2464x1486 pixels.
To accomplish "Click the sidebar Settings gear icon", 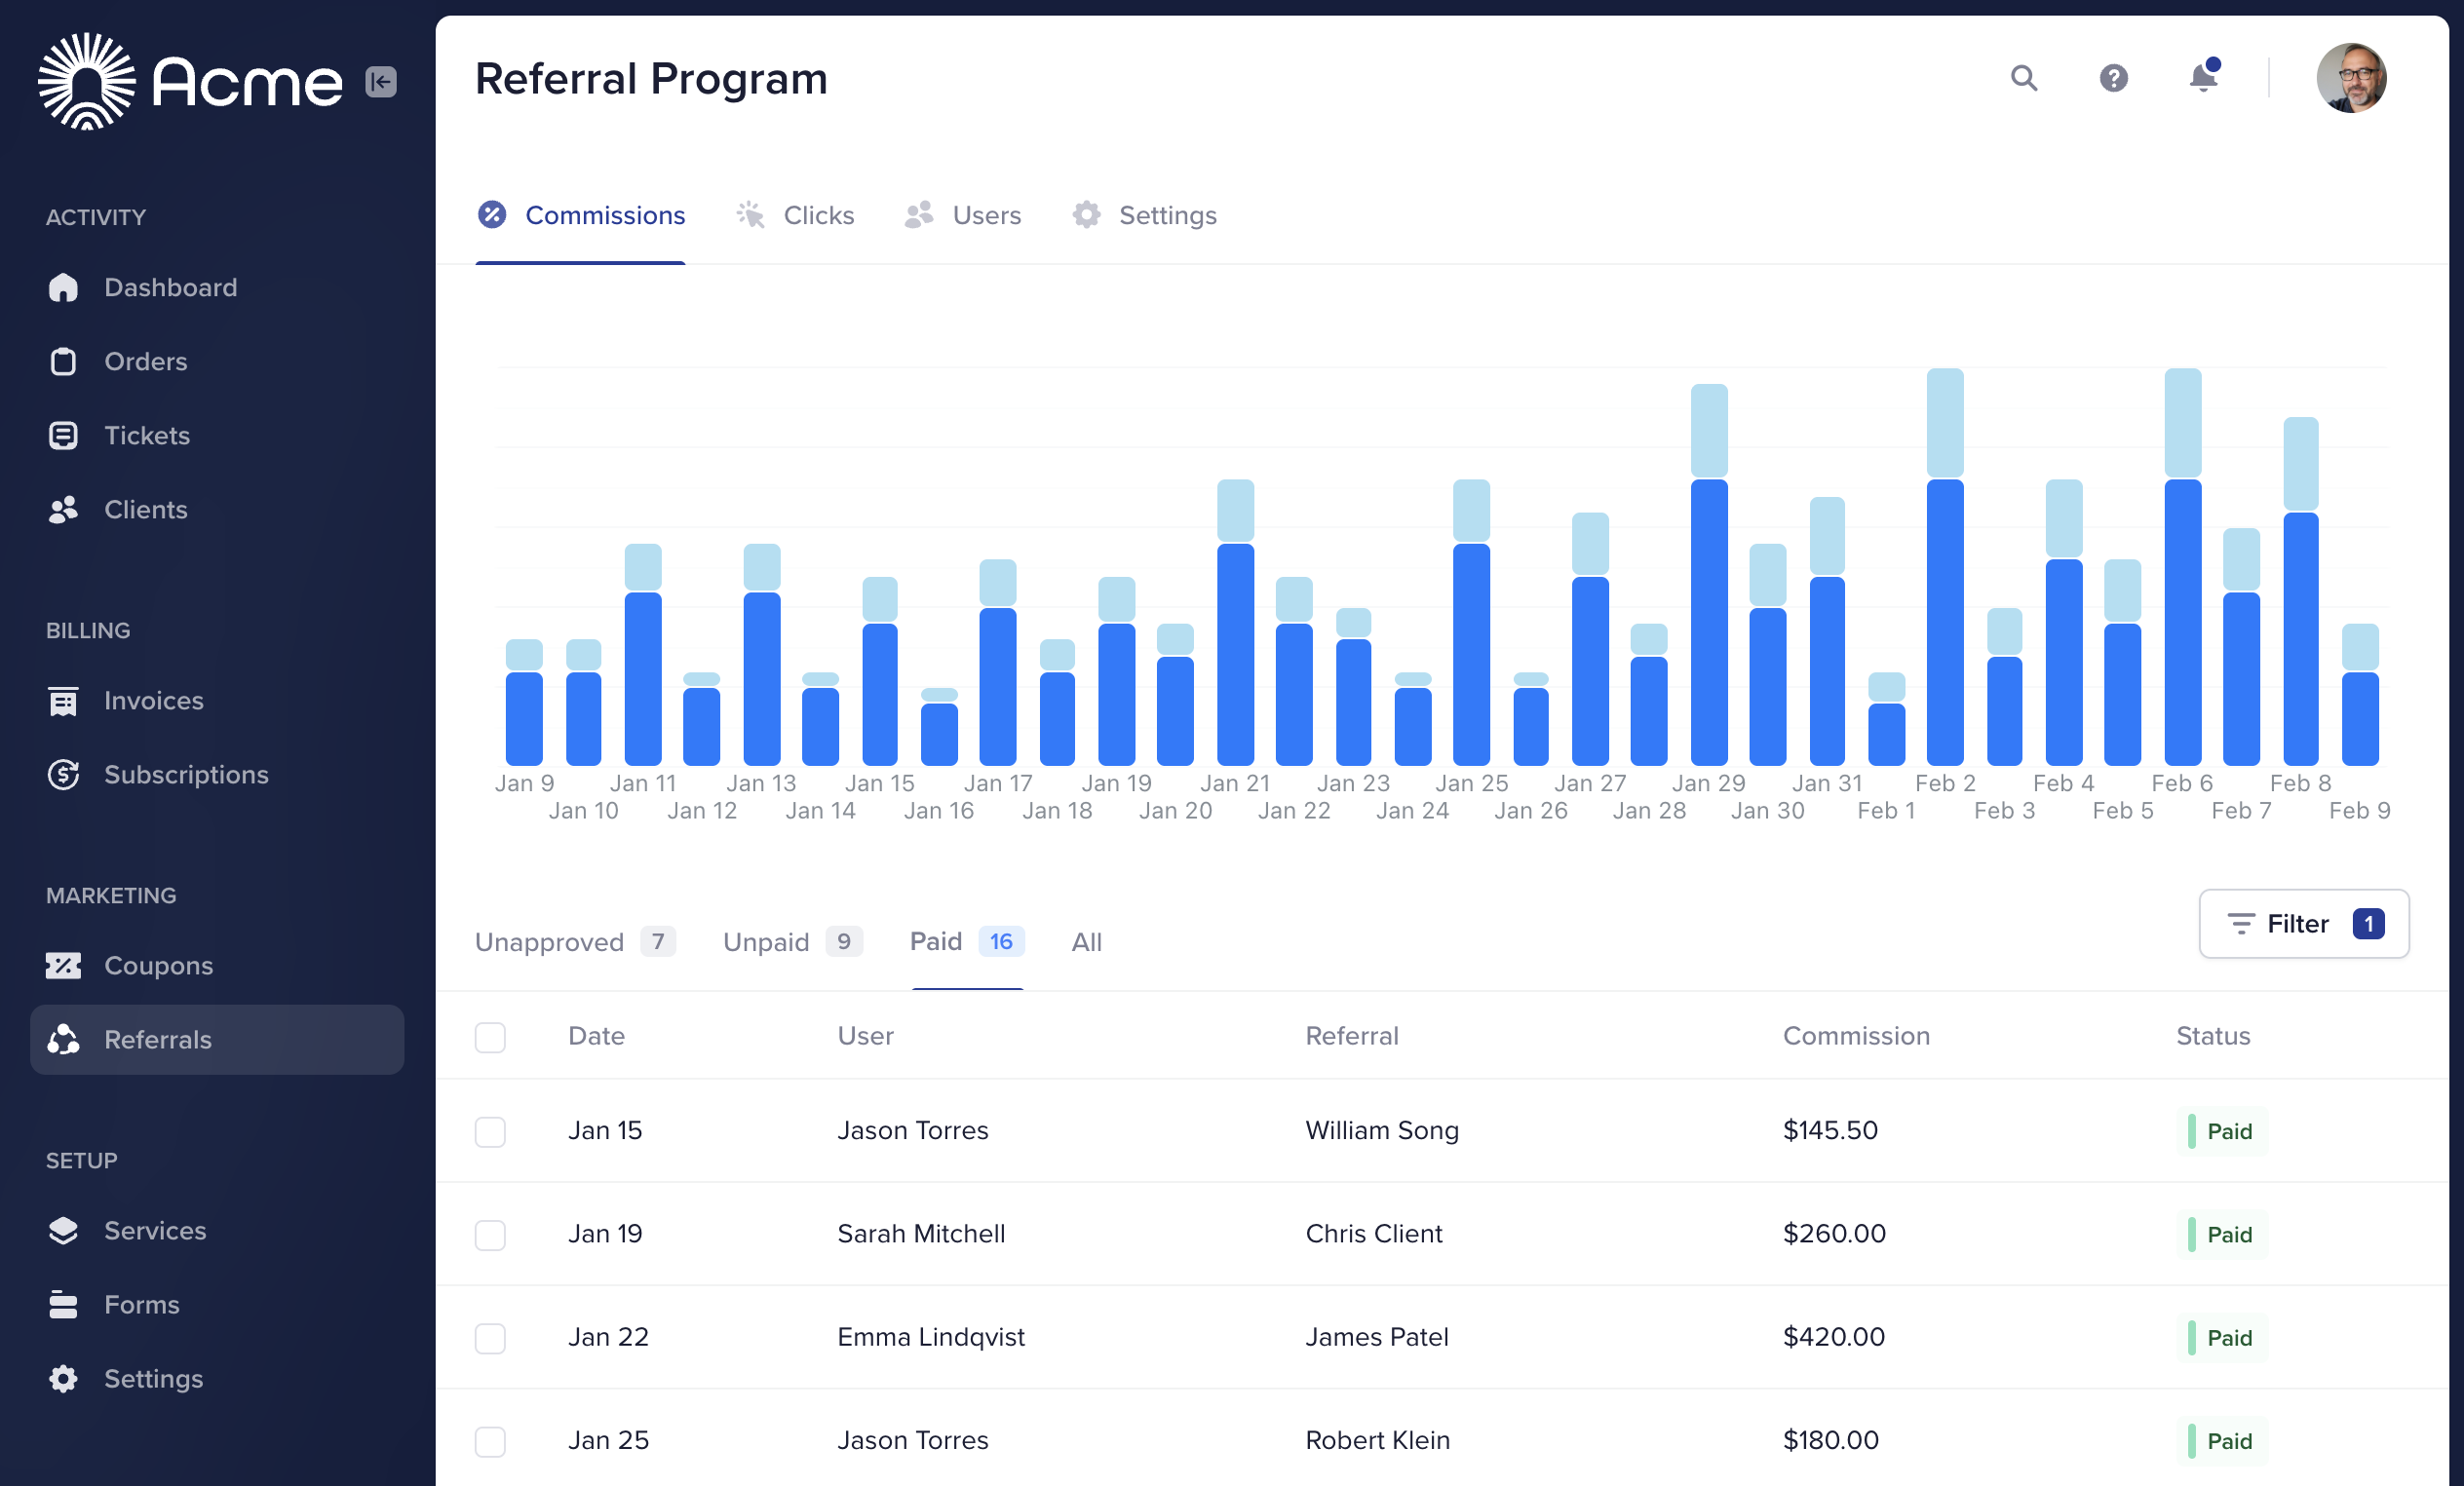I will click(x=63, y=1379).
